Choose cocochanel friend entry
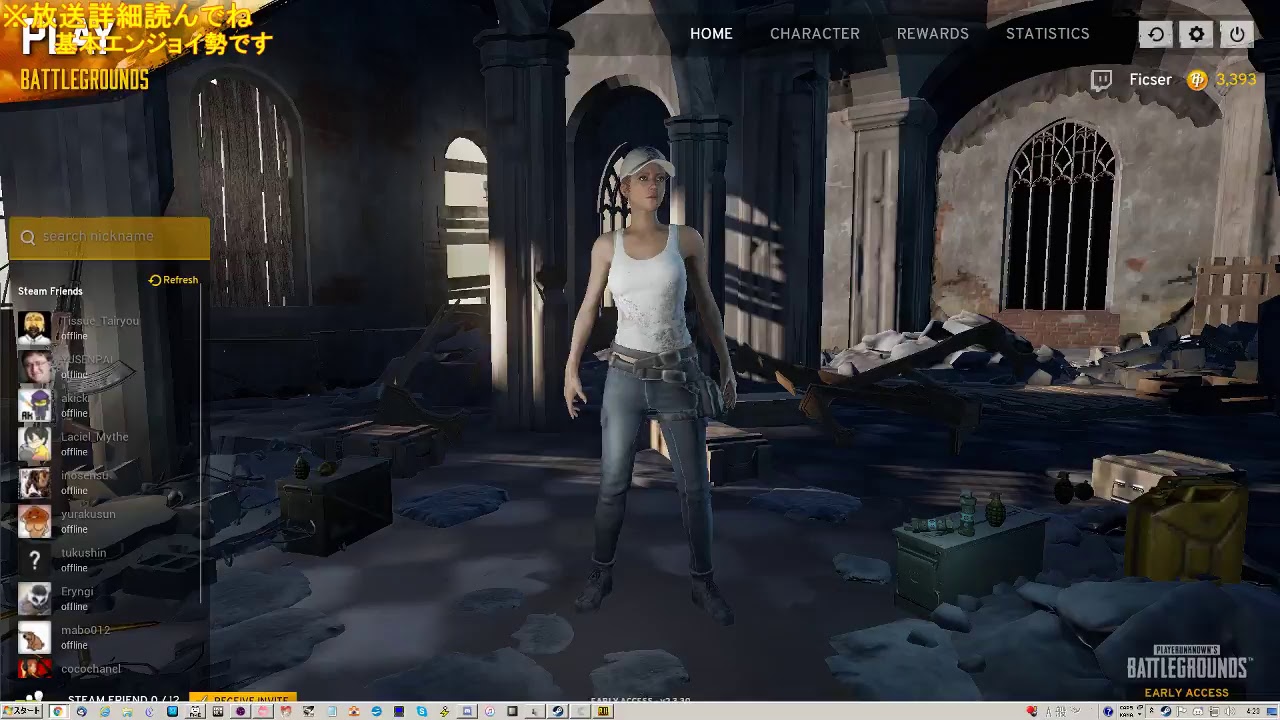Image resolution: width=1280 pixels, height=720 pixels. pos(90,669)
